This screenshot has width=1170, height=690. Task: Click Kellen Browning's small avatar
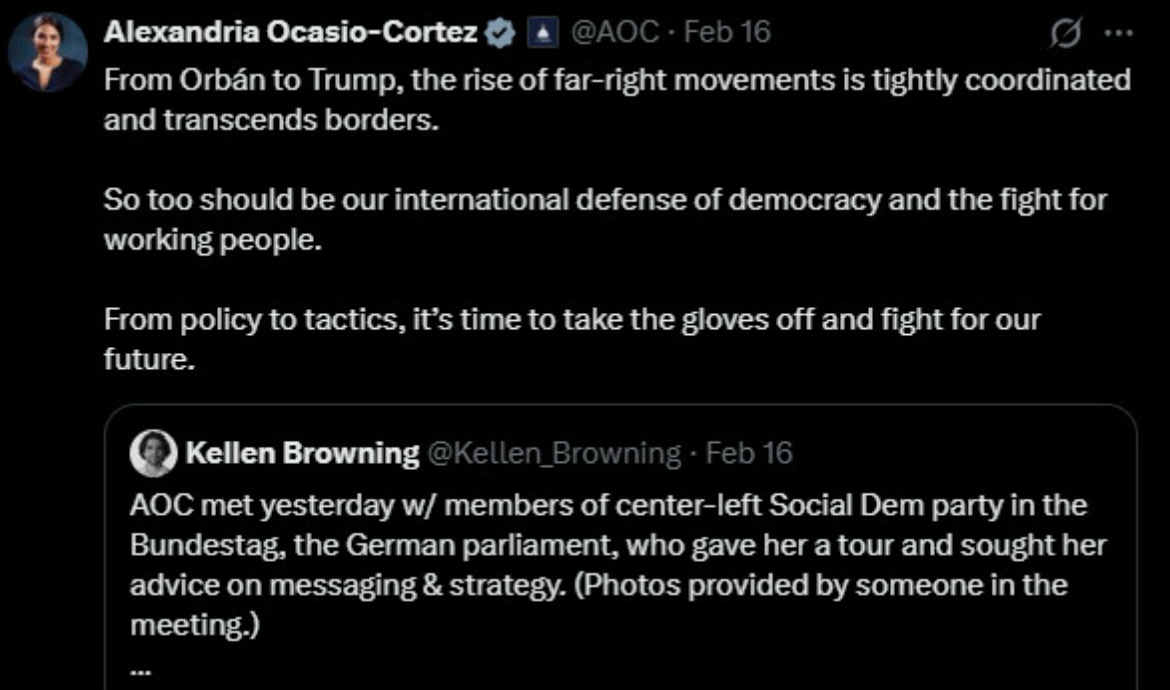pos(154,454)
